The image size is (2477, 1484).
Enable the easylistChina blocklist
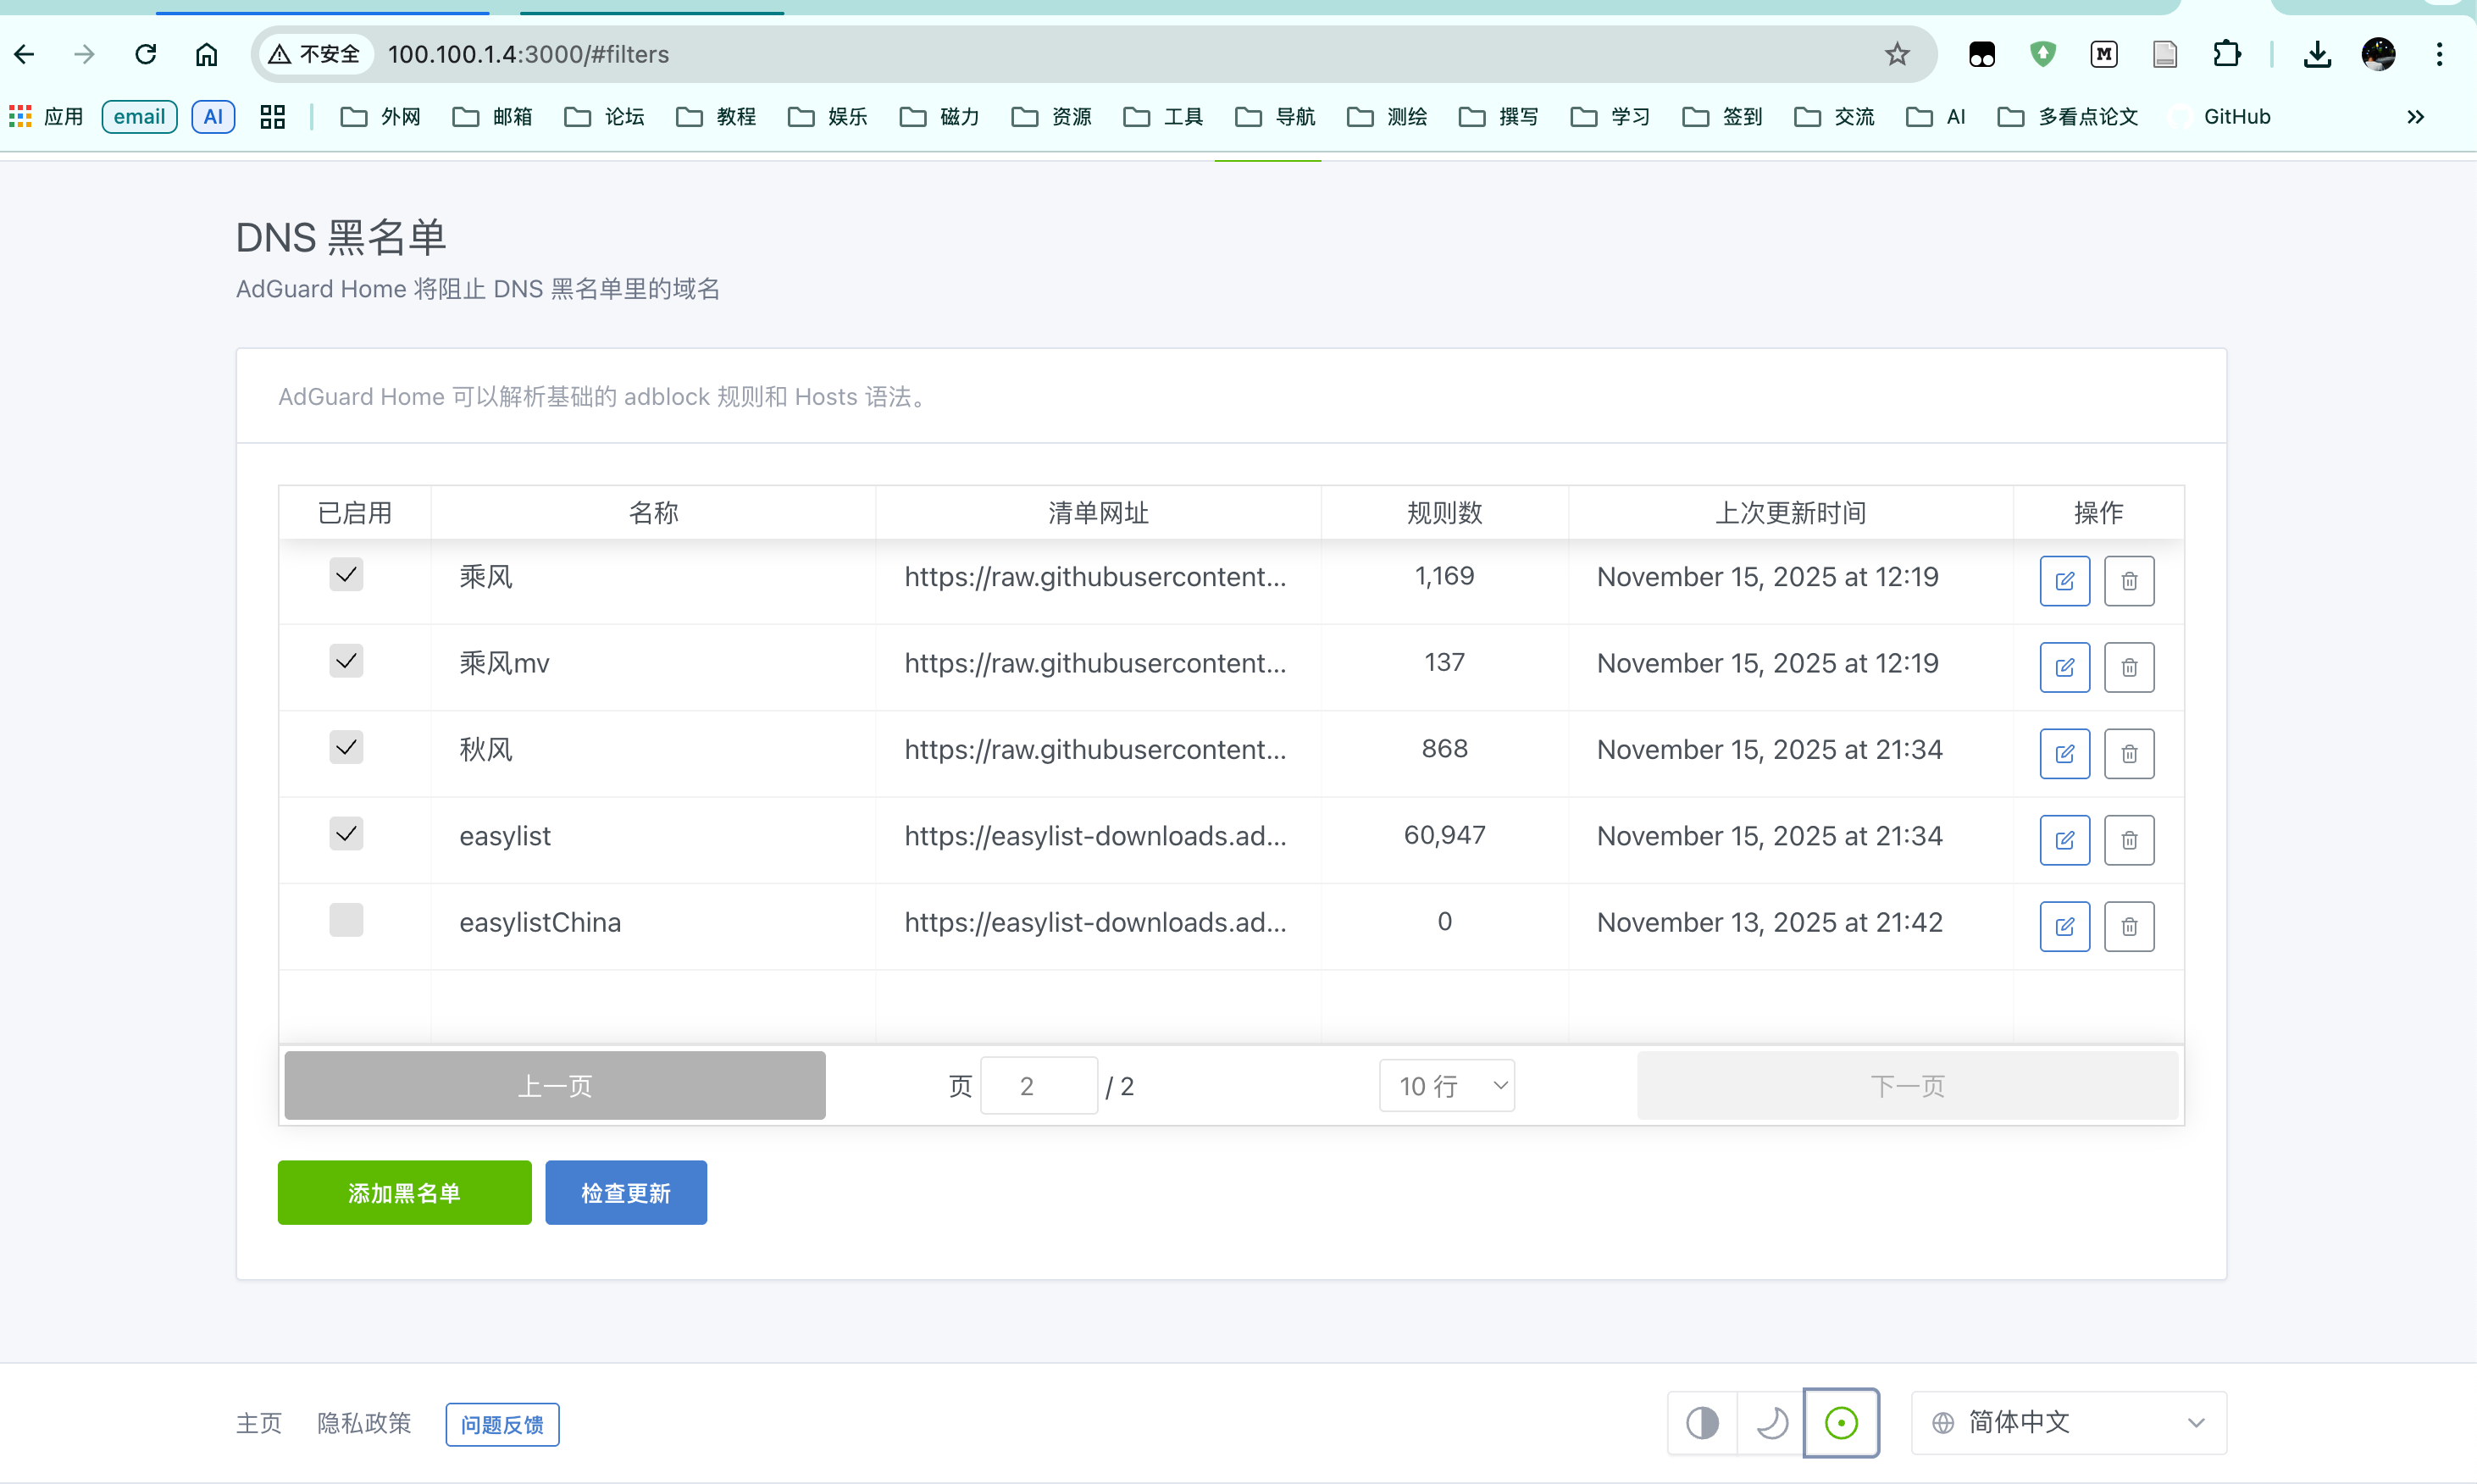click(x=346, y=920)
